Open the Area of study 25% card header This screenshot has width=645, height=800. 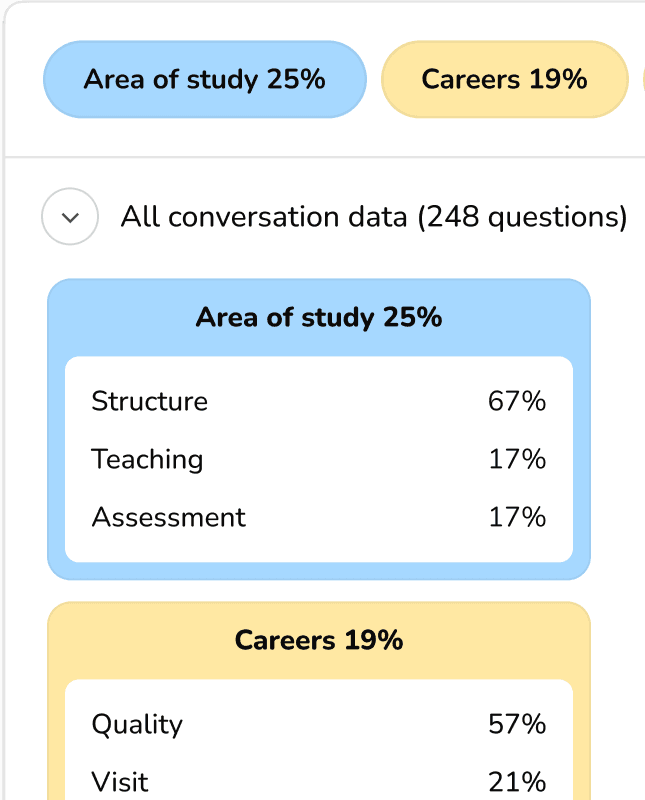(319, 317)
